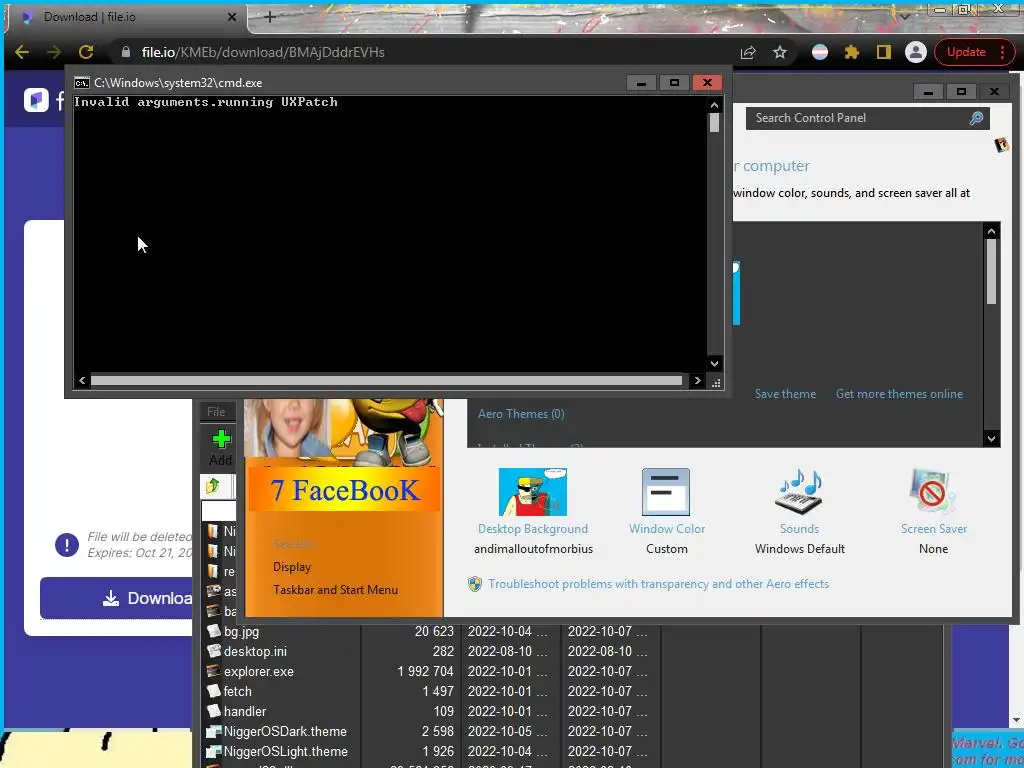The image size is (1024, 768).
Task: Open the Chrome side panel icon
Action: (884, 52)
